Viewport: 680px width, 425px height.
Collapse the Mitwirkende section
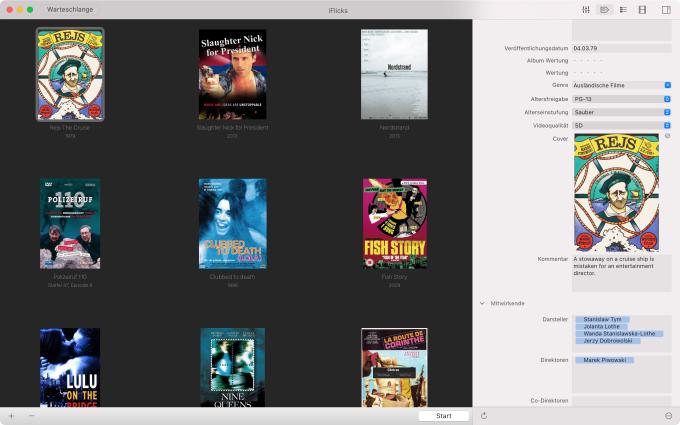pos(482,303)
